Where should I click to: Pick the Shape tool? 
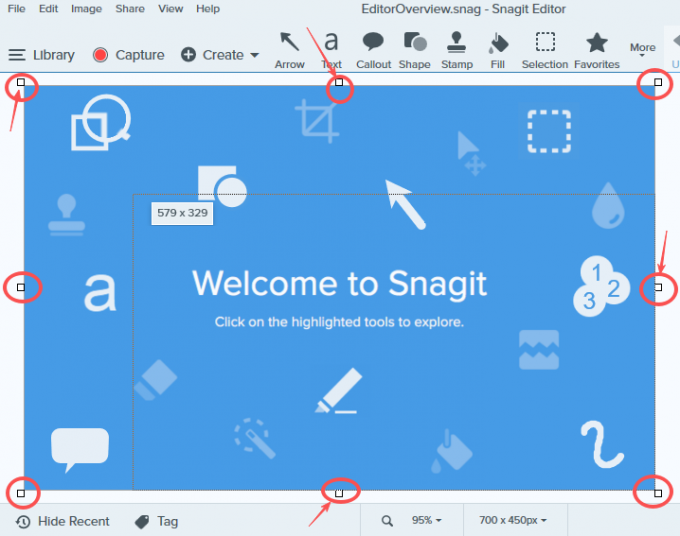tap(415, 49)
